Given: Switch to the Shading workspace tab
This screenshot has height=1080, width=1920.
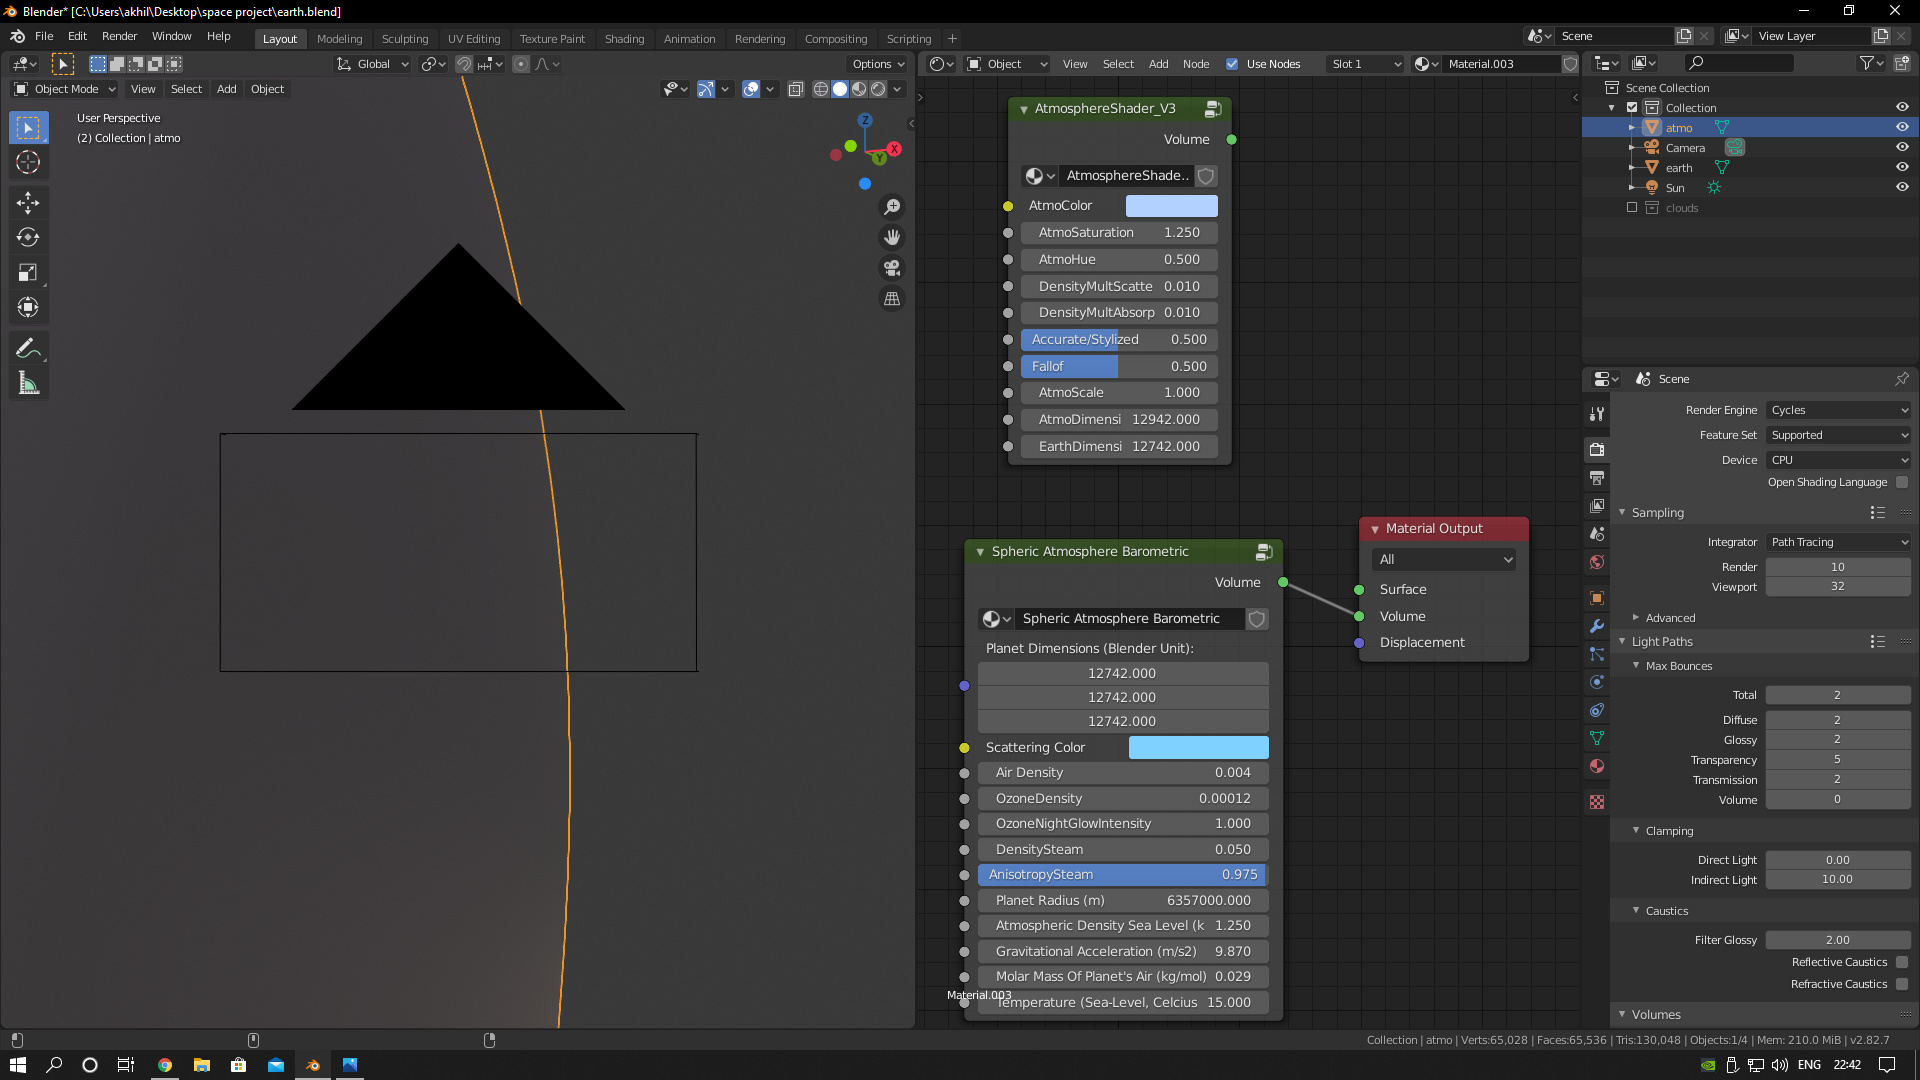Looking at the screenshot, I should 624,39.
